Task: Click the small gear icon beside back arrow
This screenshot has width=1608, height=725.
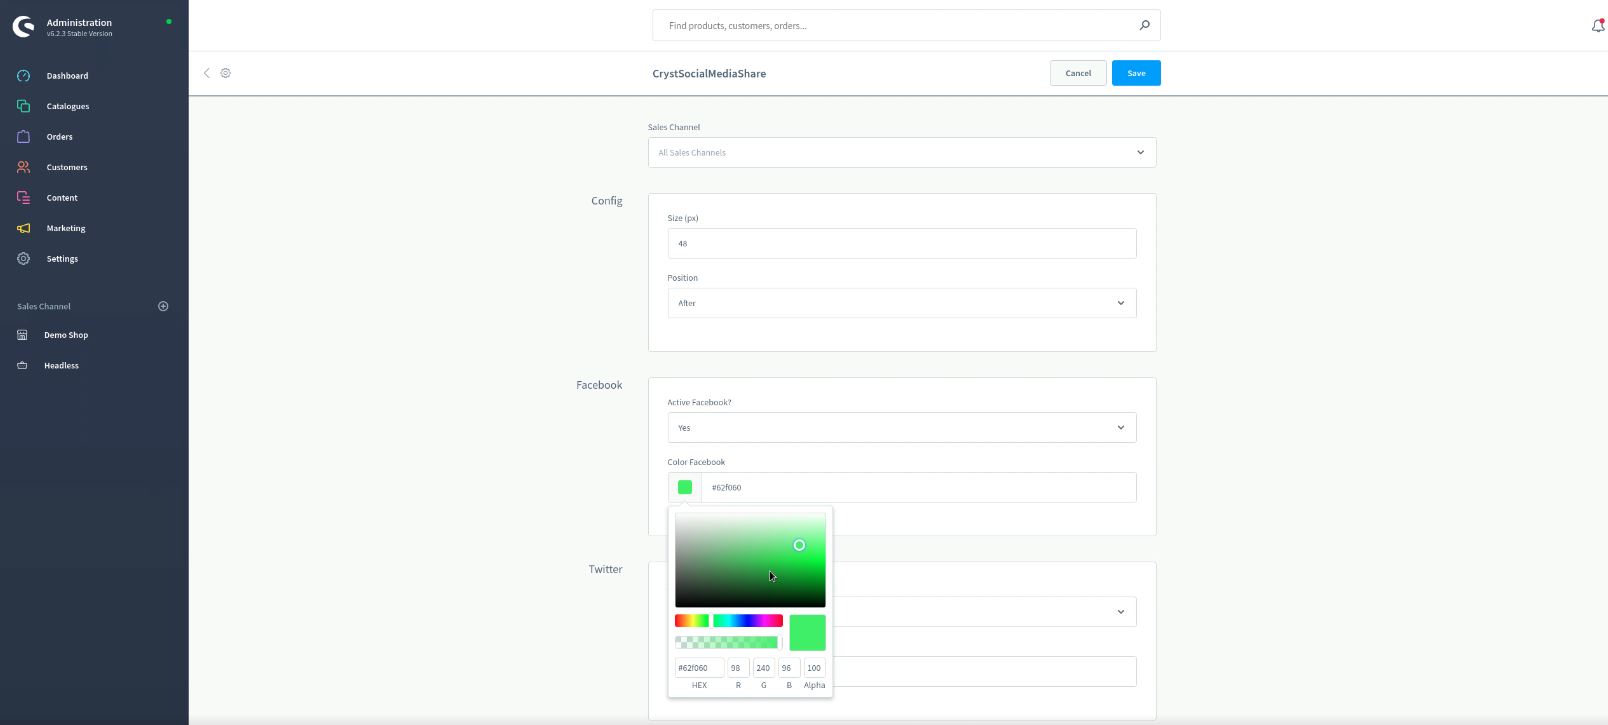Action: (x=226, y=73)
